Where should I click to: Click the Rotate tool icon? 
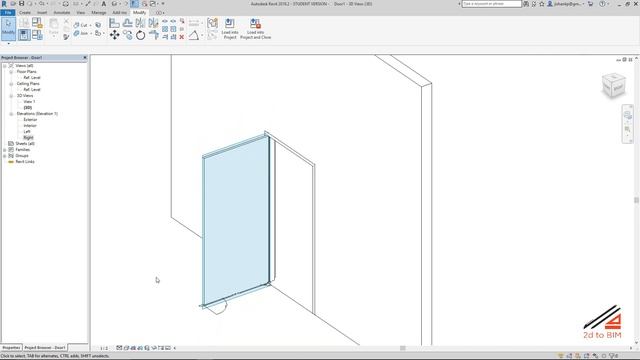coord(140,35)
